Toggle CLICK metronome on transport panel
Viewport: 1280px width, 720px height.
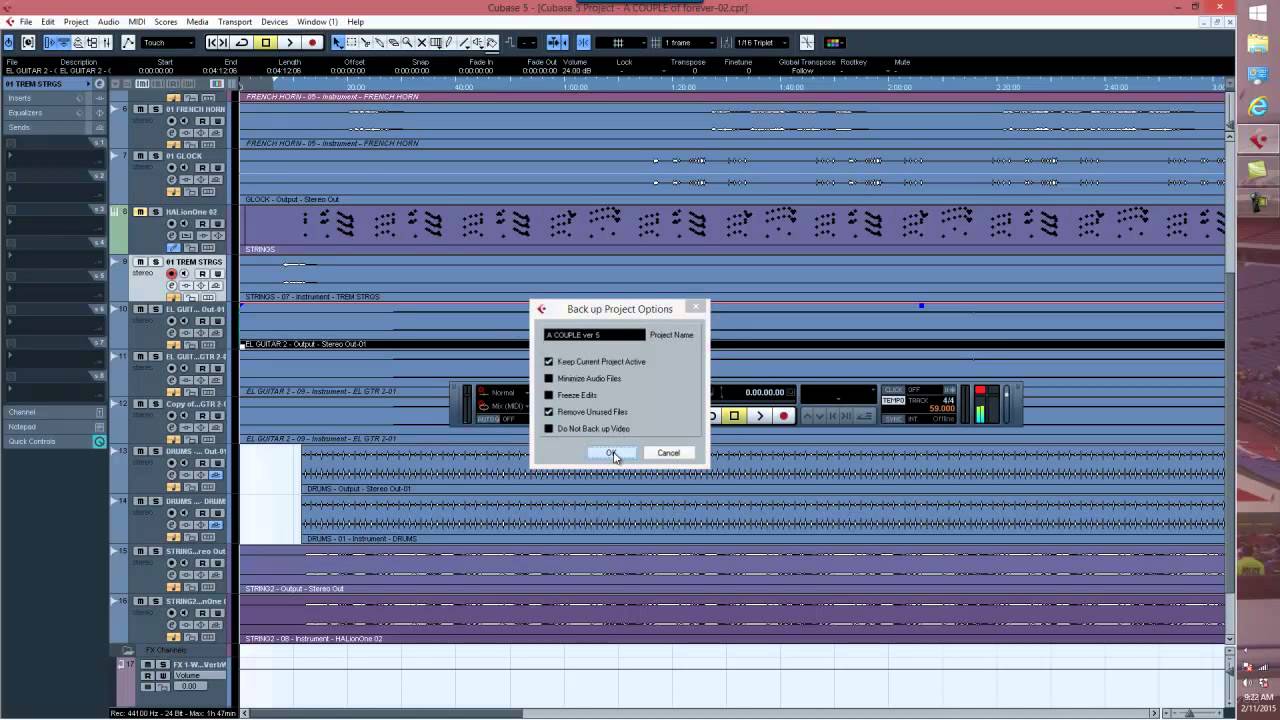click(893, 389)
